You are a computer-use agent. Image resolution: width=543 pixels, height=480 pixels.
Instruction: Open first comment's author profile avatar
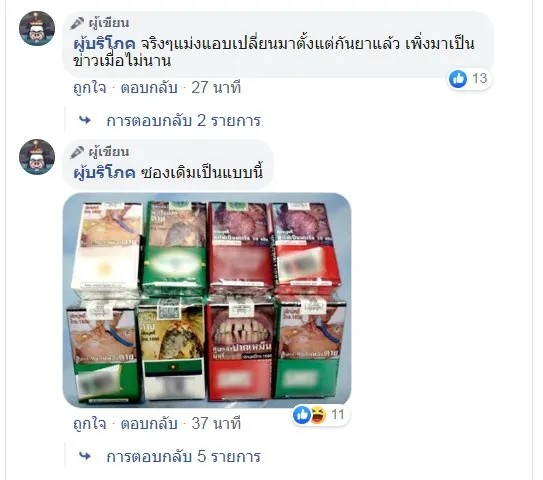pyautogui.click(x=37, y=28)
